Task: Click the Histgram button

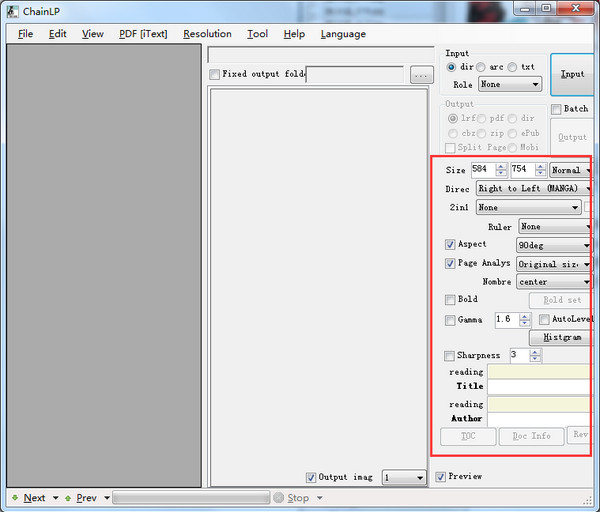Action: click(x=561, y=338)
